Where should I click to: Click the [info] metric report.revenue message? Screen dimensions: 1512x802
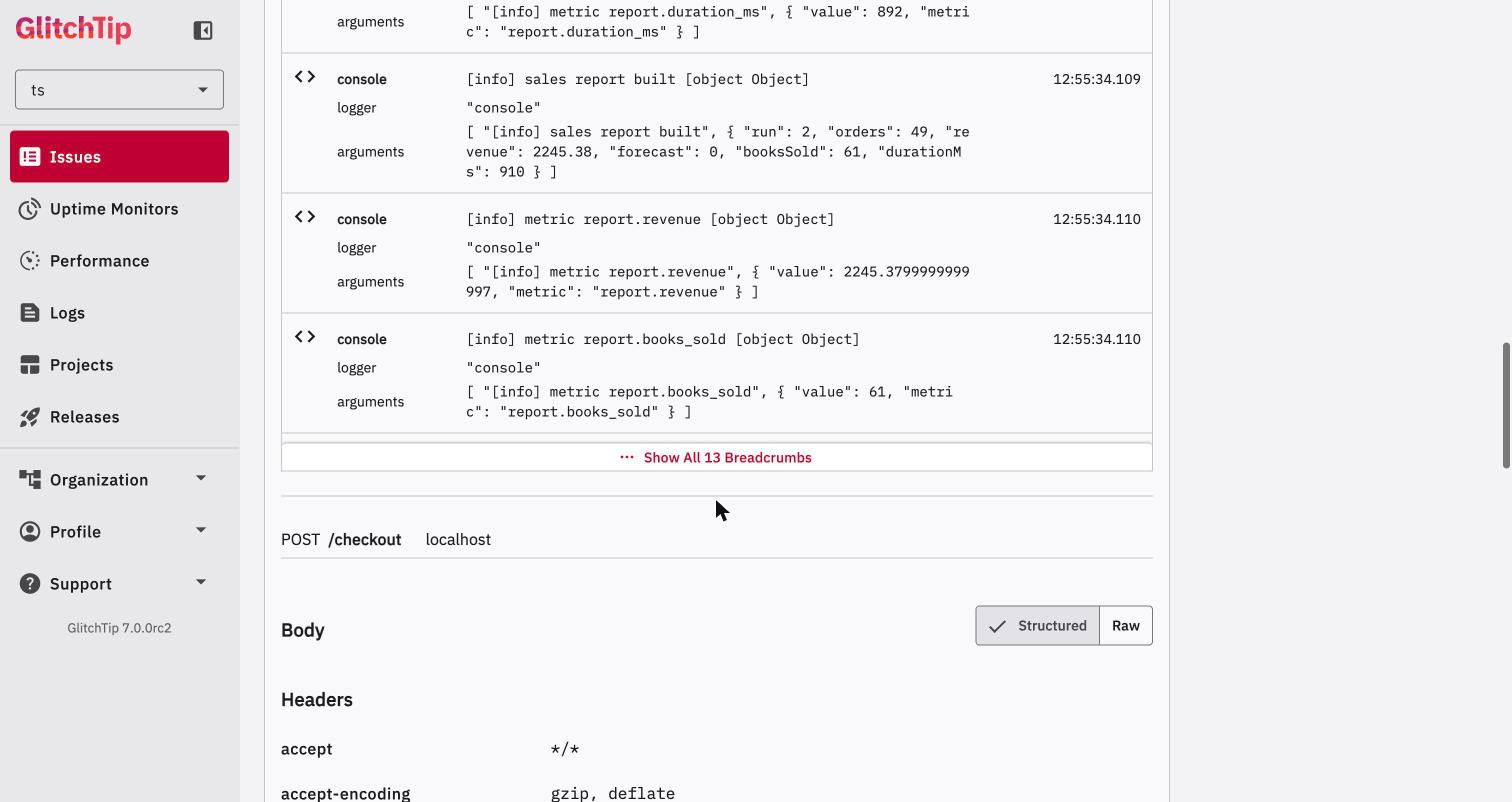tap(650, 219)
